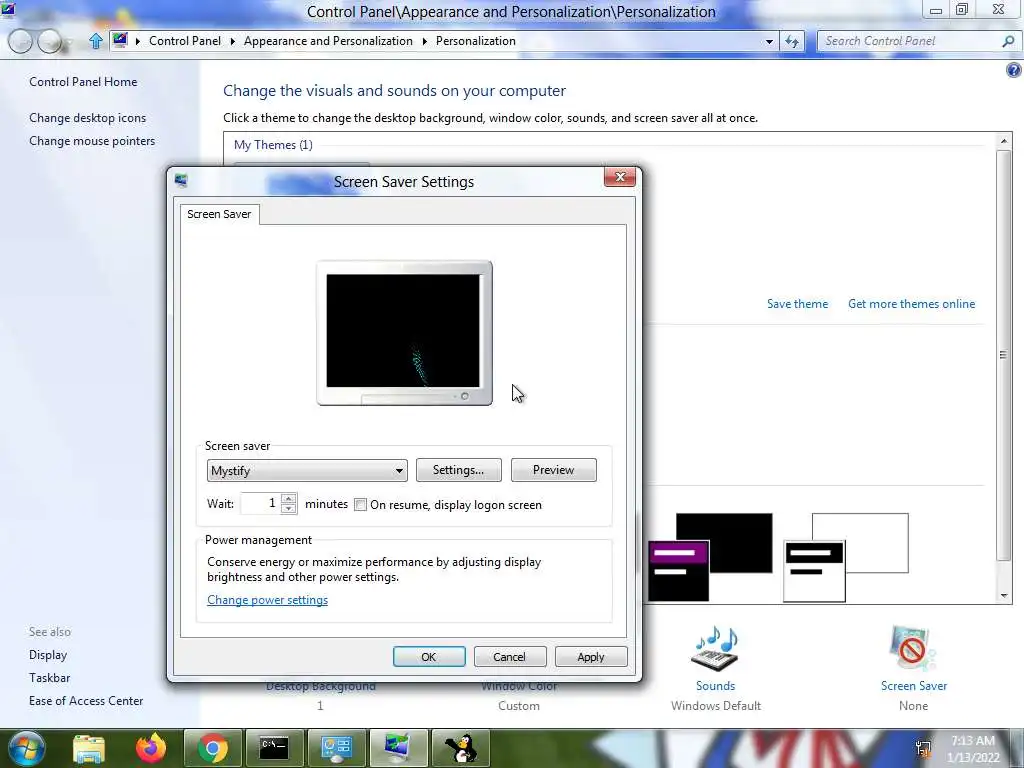Apply the screen saver changes
This screenshot has height=768, width=1024.
pos(591,657)
